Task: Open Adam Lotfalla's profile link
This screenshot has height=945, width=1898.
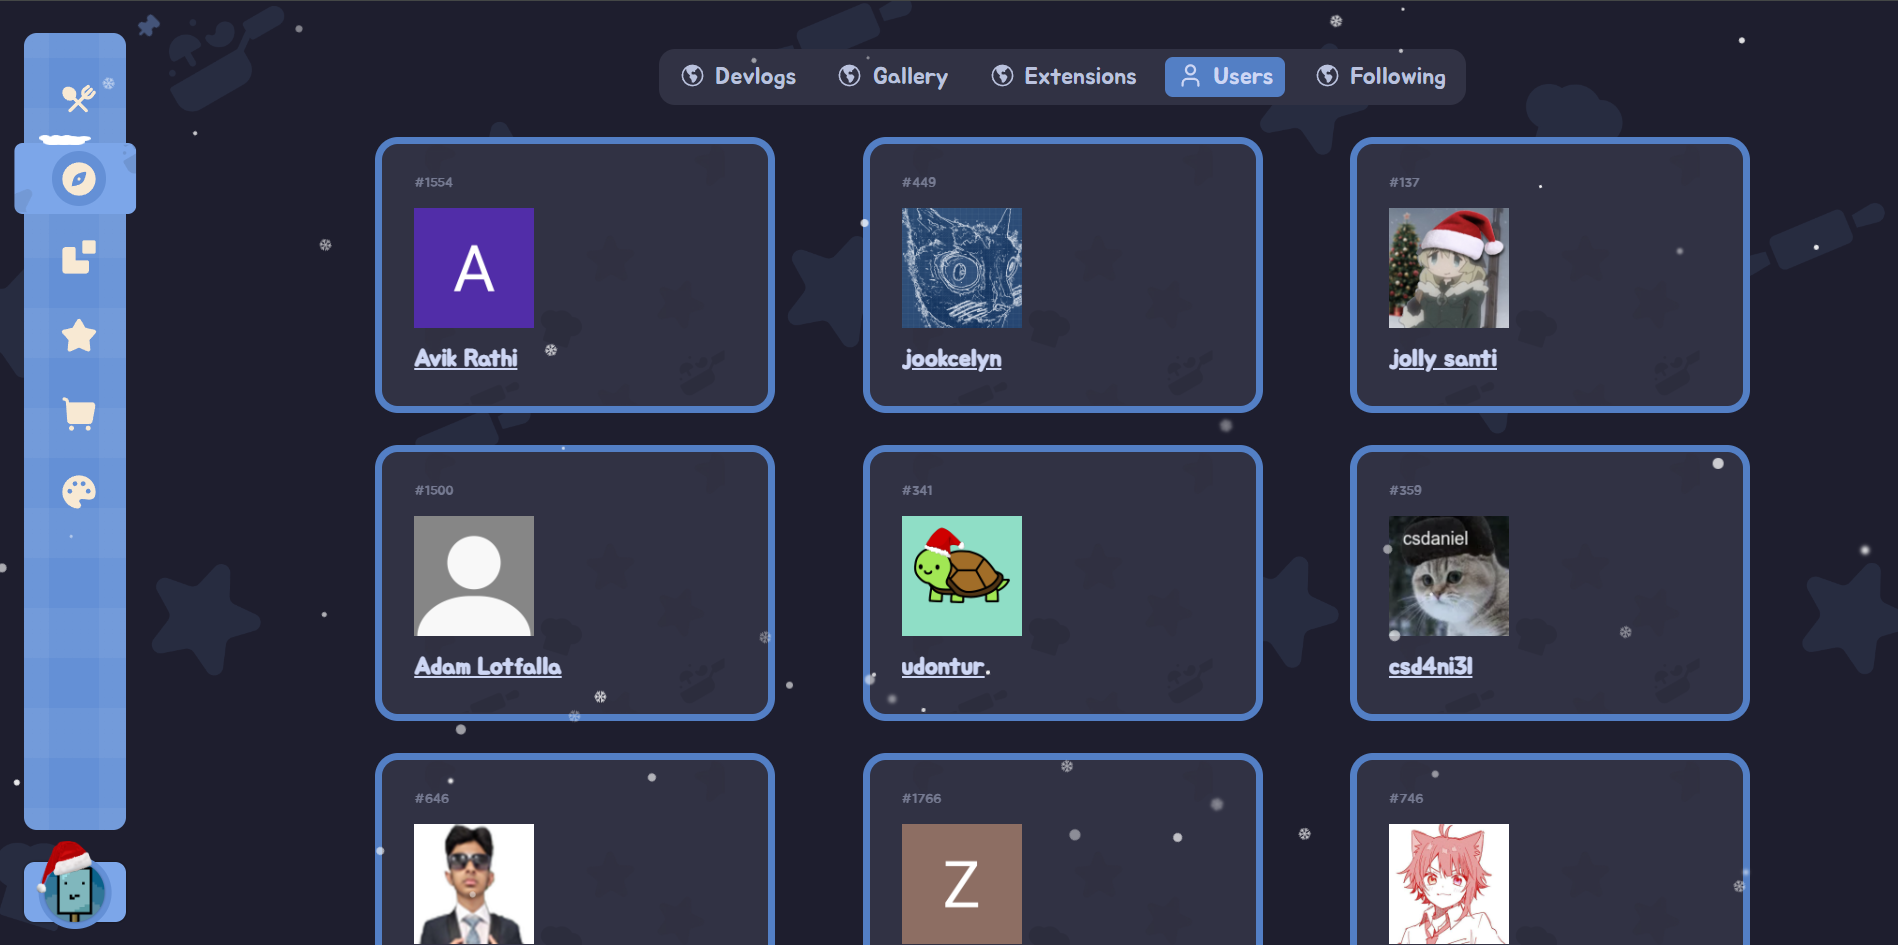Action: 487,666
